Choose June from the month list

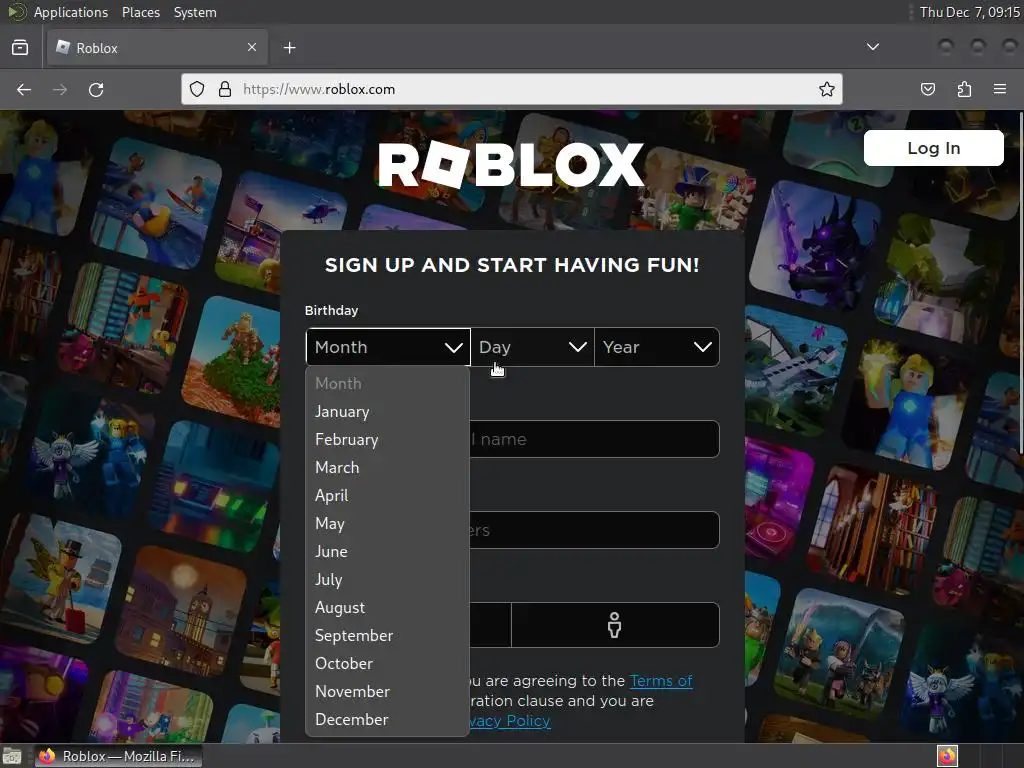tap(387, 552)
